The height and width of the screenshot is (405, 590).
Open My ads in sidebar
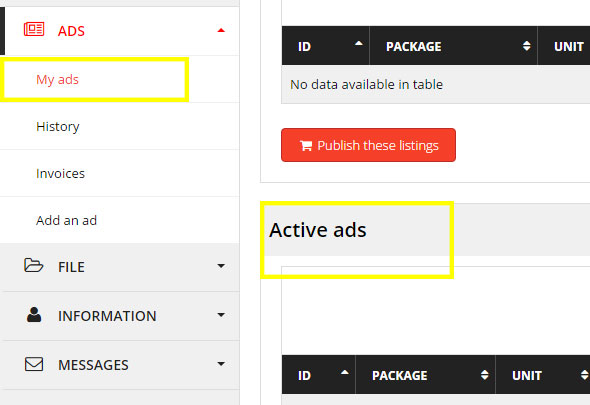coord(58,79)
